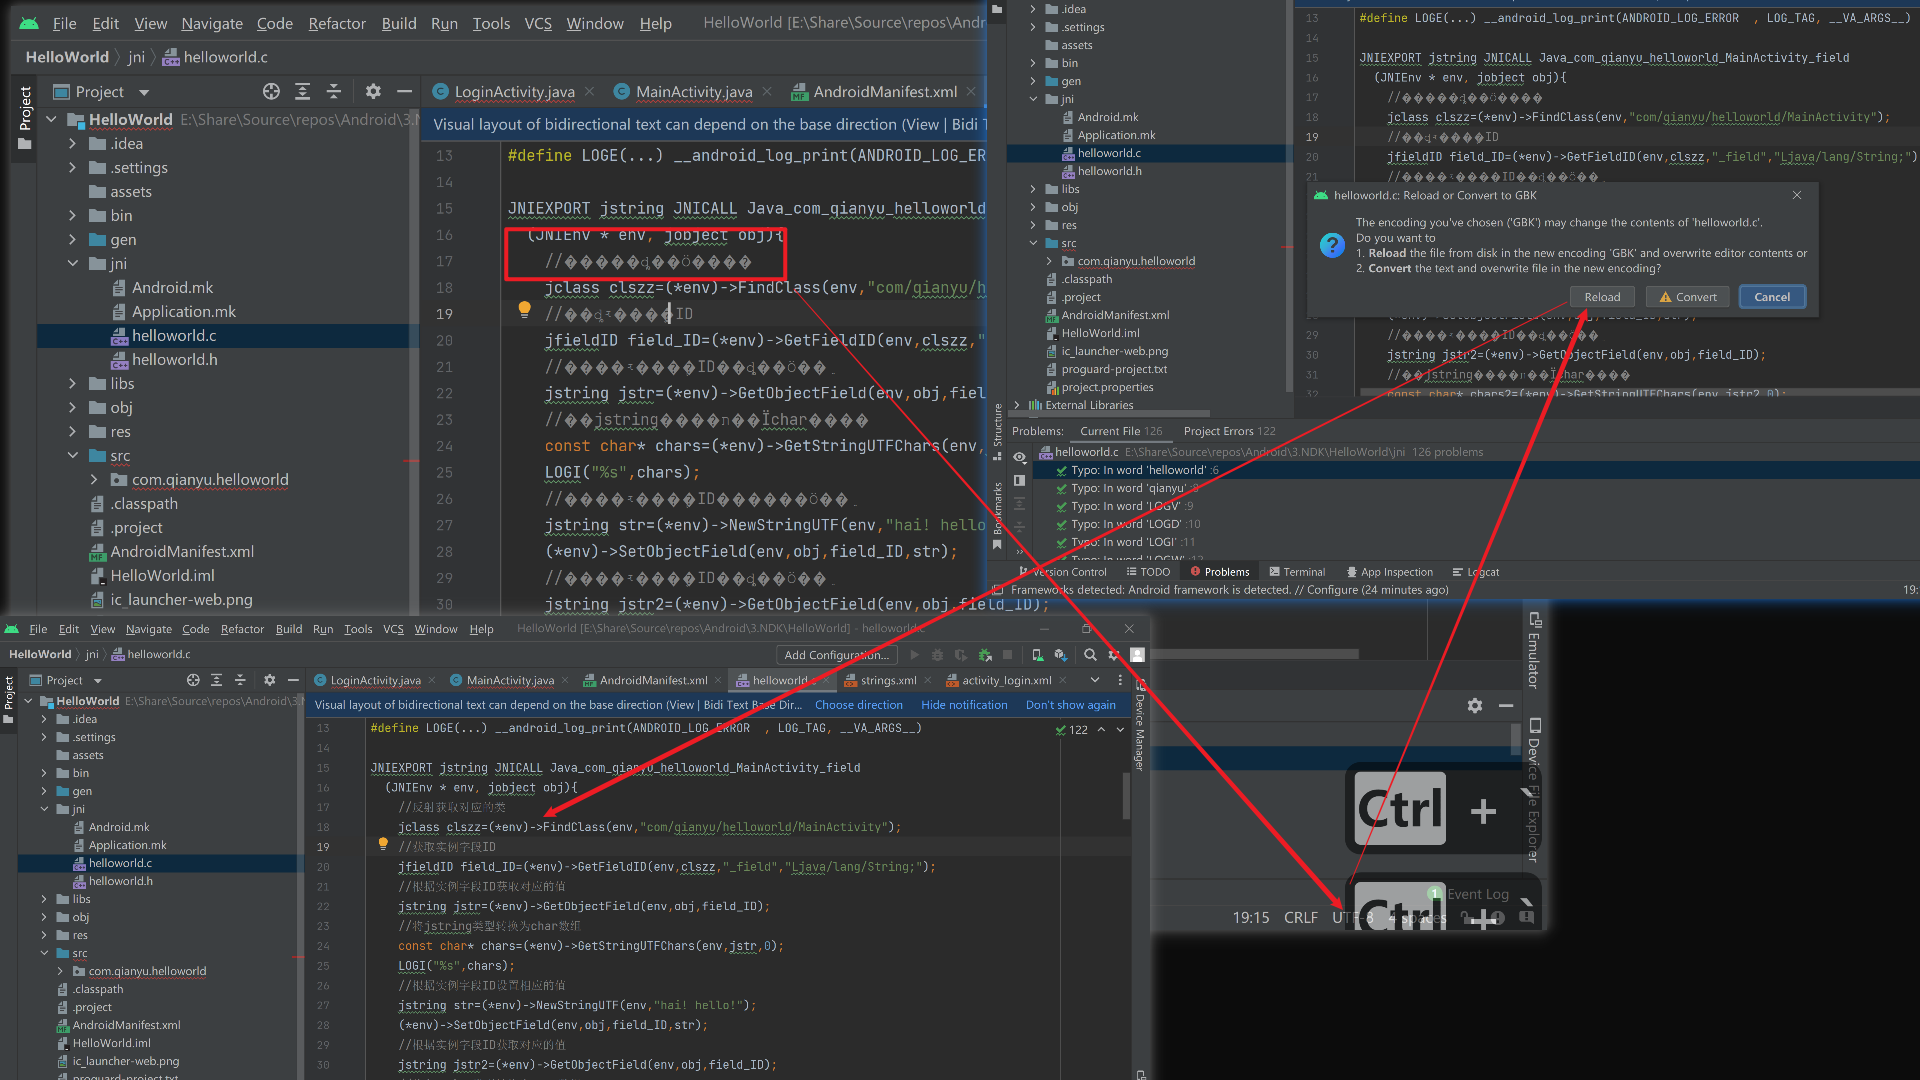This screenshot has width=1920, height=1080.
Task: Open the strings.xml editor tab
Action: [x=888, y=680]
